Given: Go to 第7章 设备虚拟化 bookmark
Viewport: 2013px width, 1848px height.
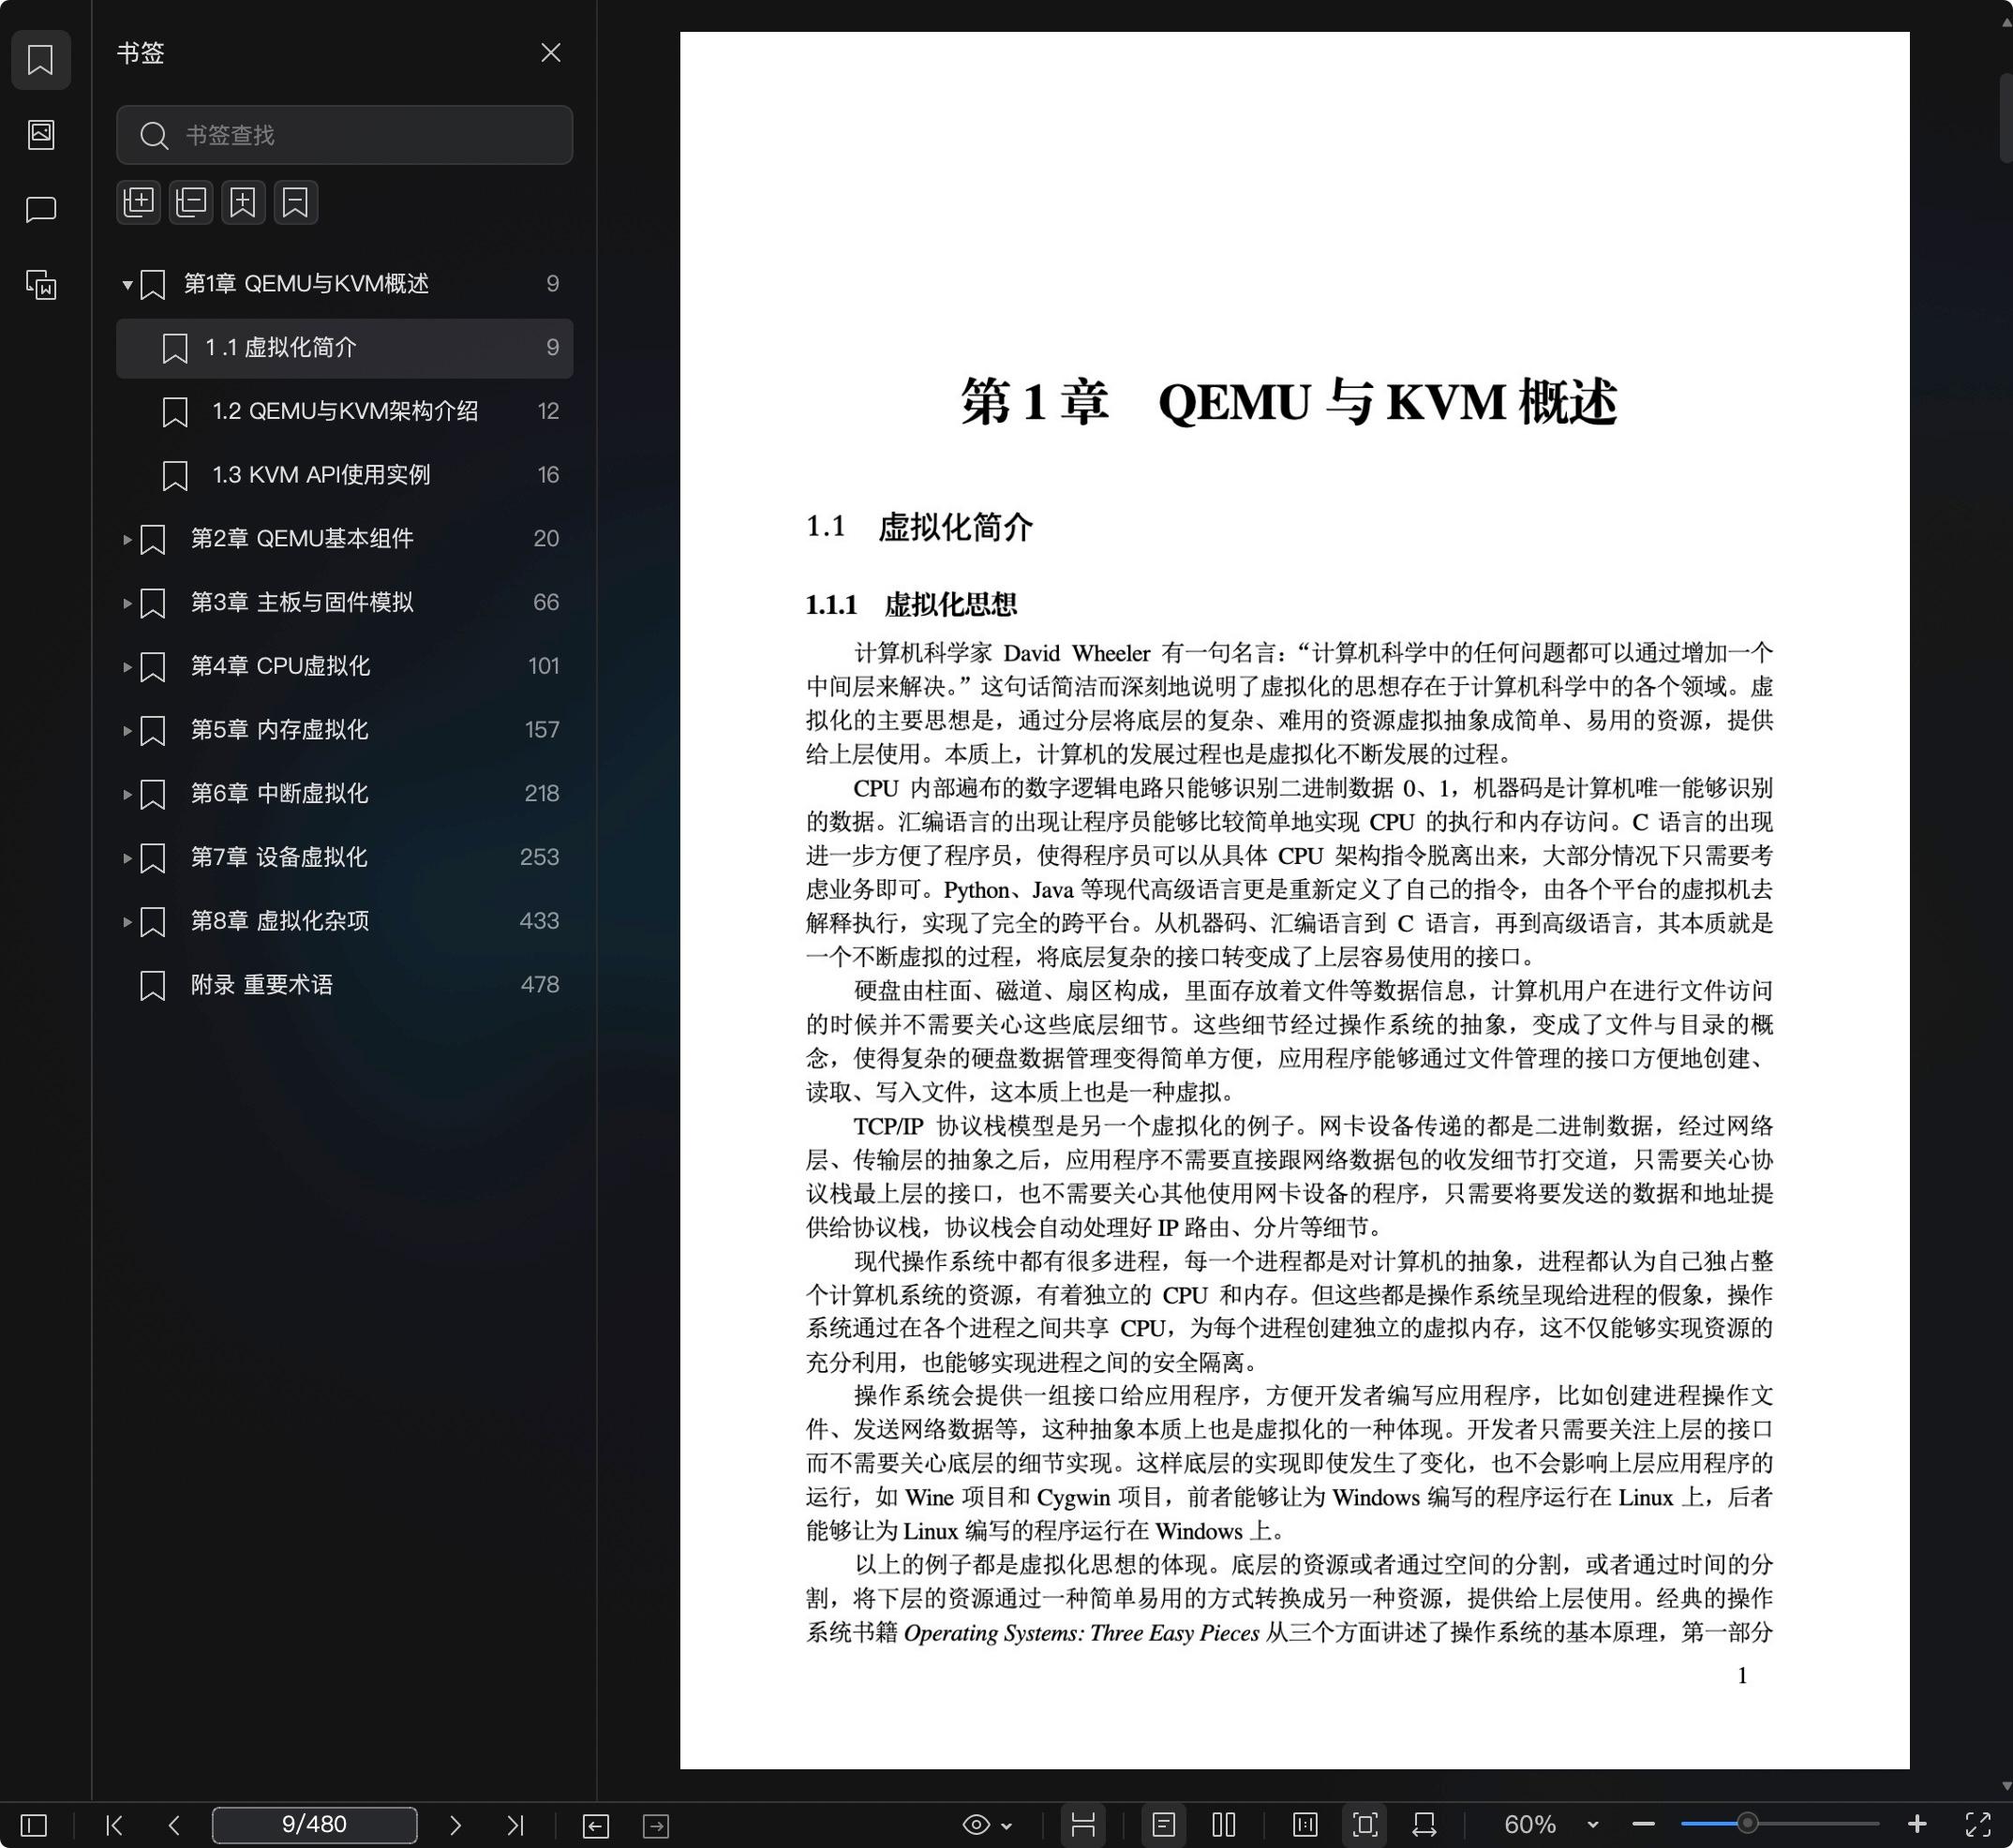Looking at the screenshot, I should (x=344, y=858).
